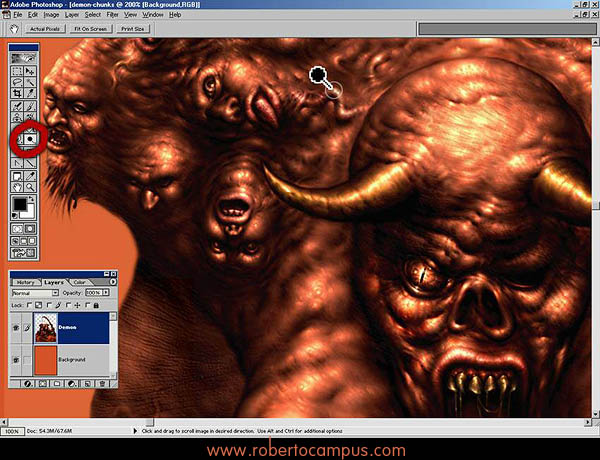Hide the Background layer
The image size is (600, 460).
click(15, 360)
